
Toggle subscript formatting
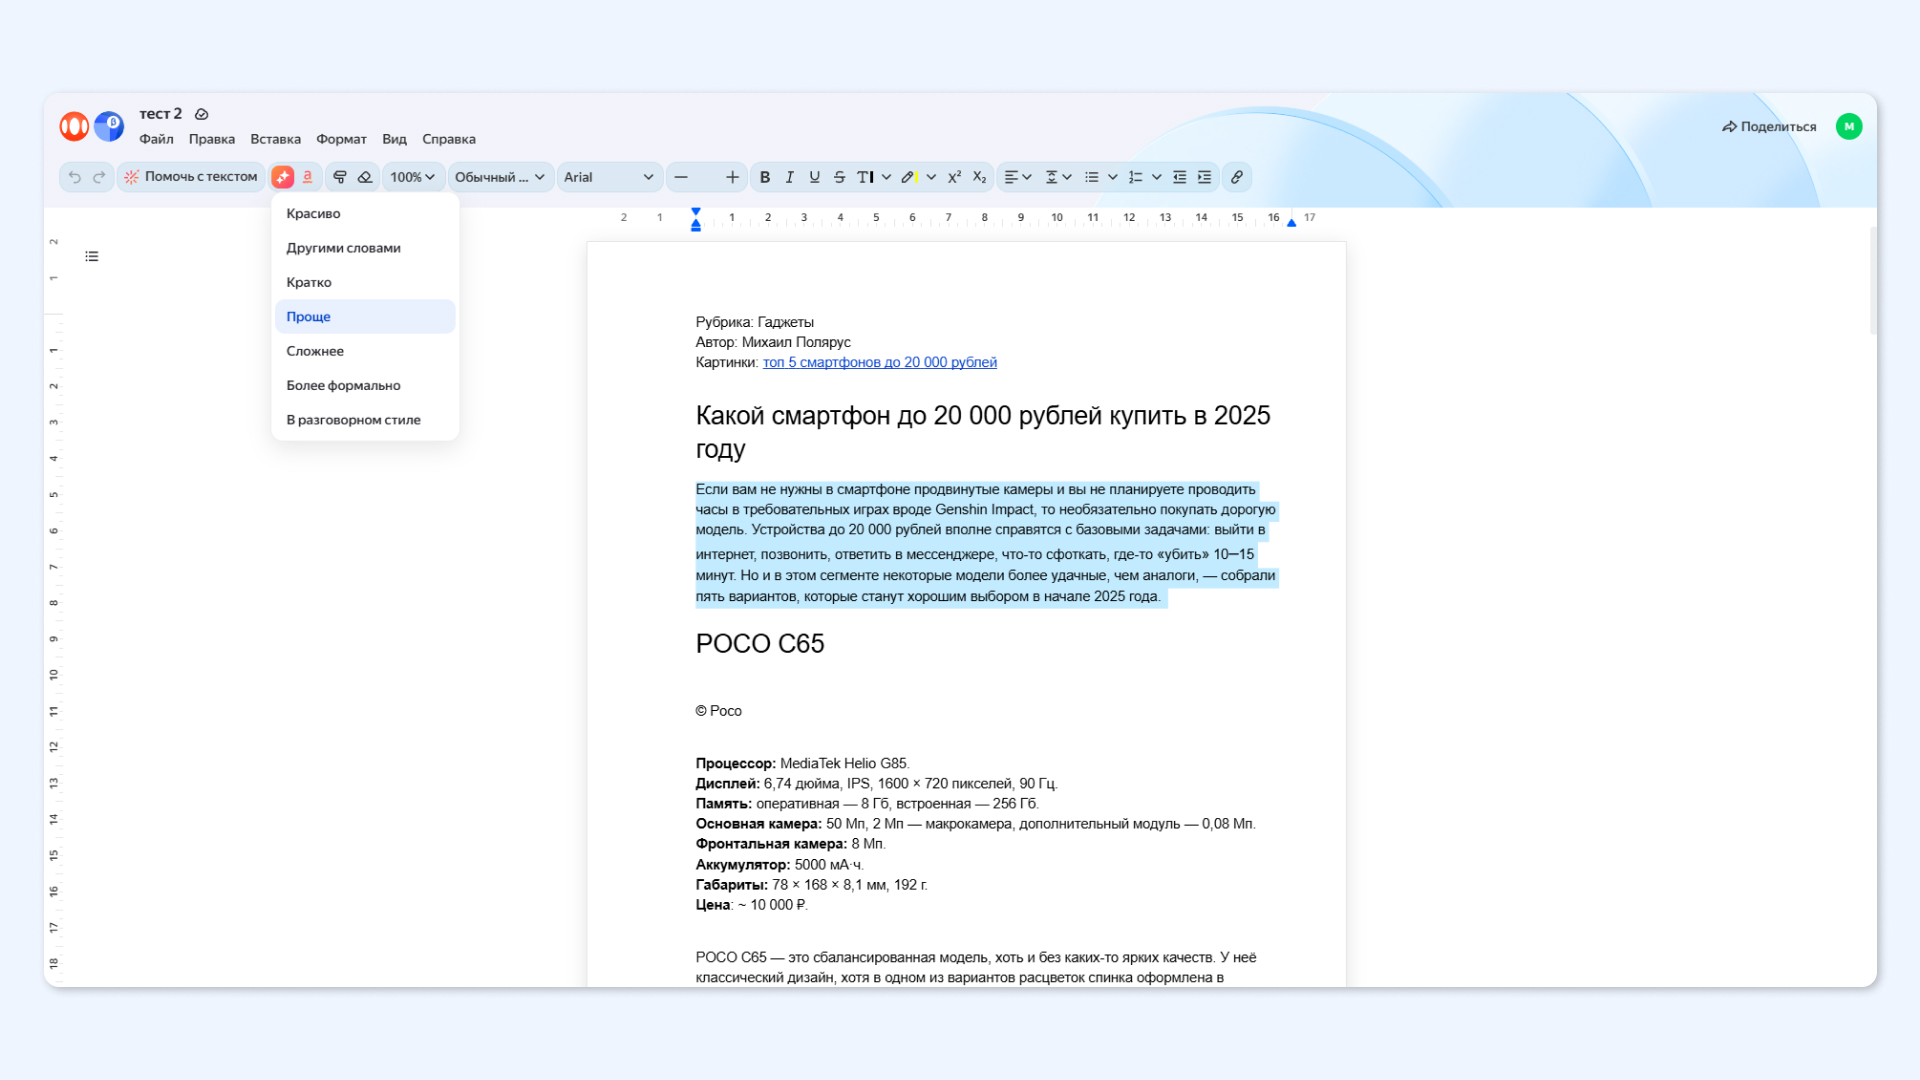[x=980, y=177]
